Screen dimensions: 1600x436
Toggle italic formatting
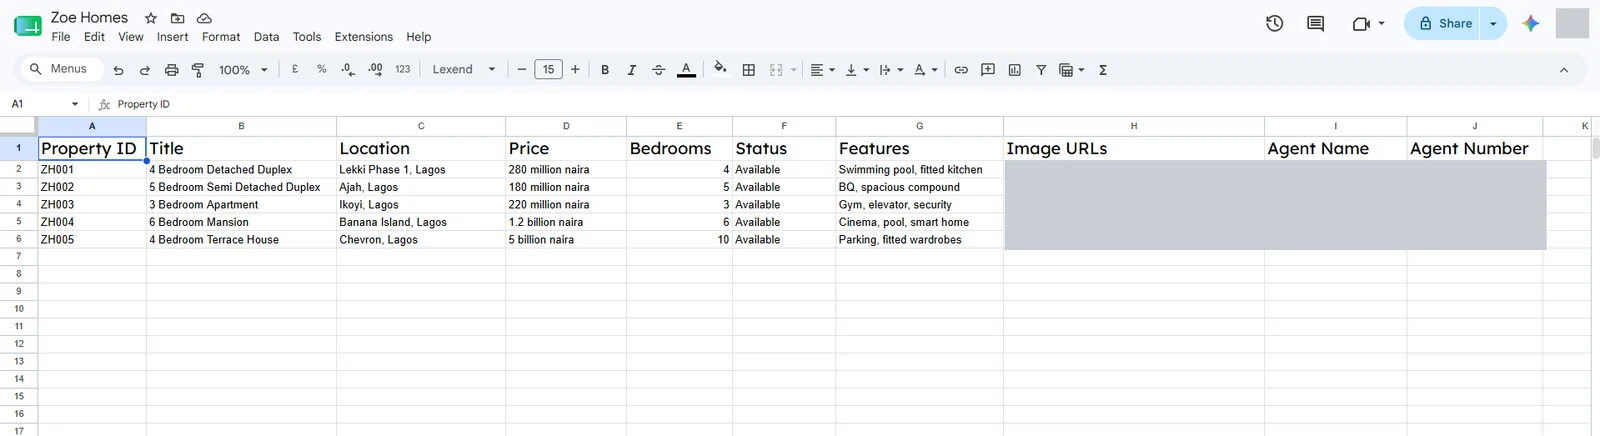[632, 70]
